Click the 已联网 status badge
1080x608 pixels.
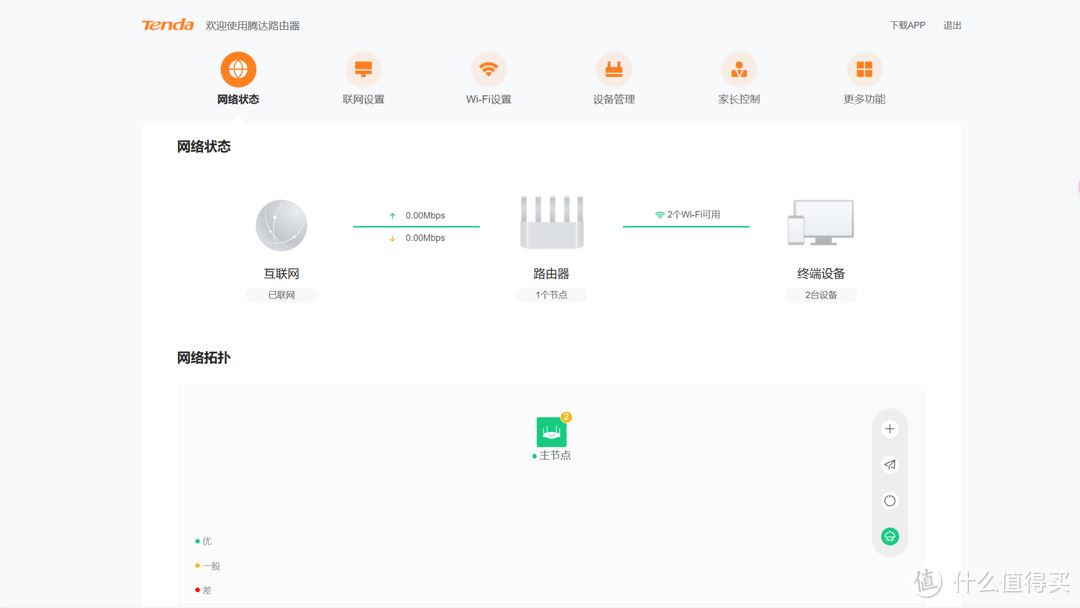pyautogui.click(x=281, y=295)
